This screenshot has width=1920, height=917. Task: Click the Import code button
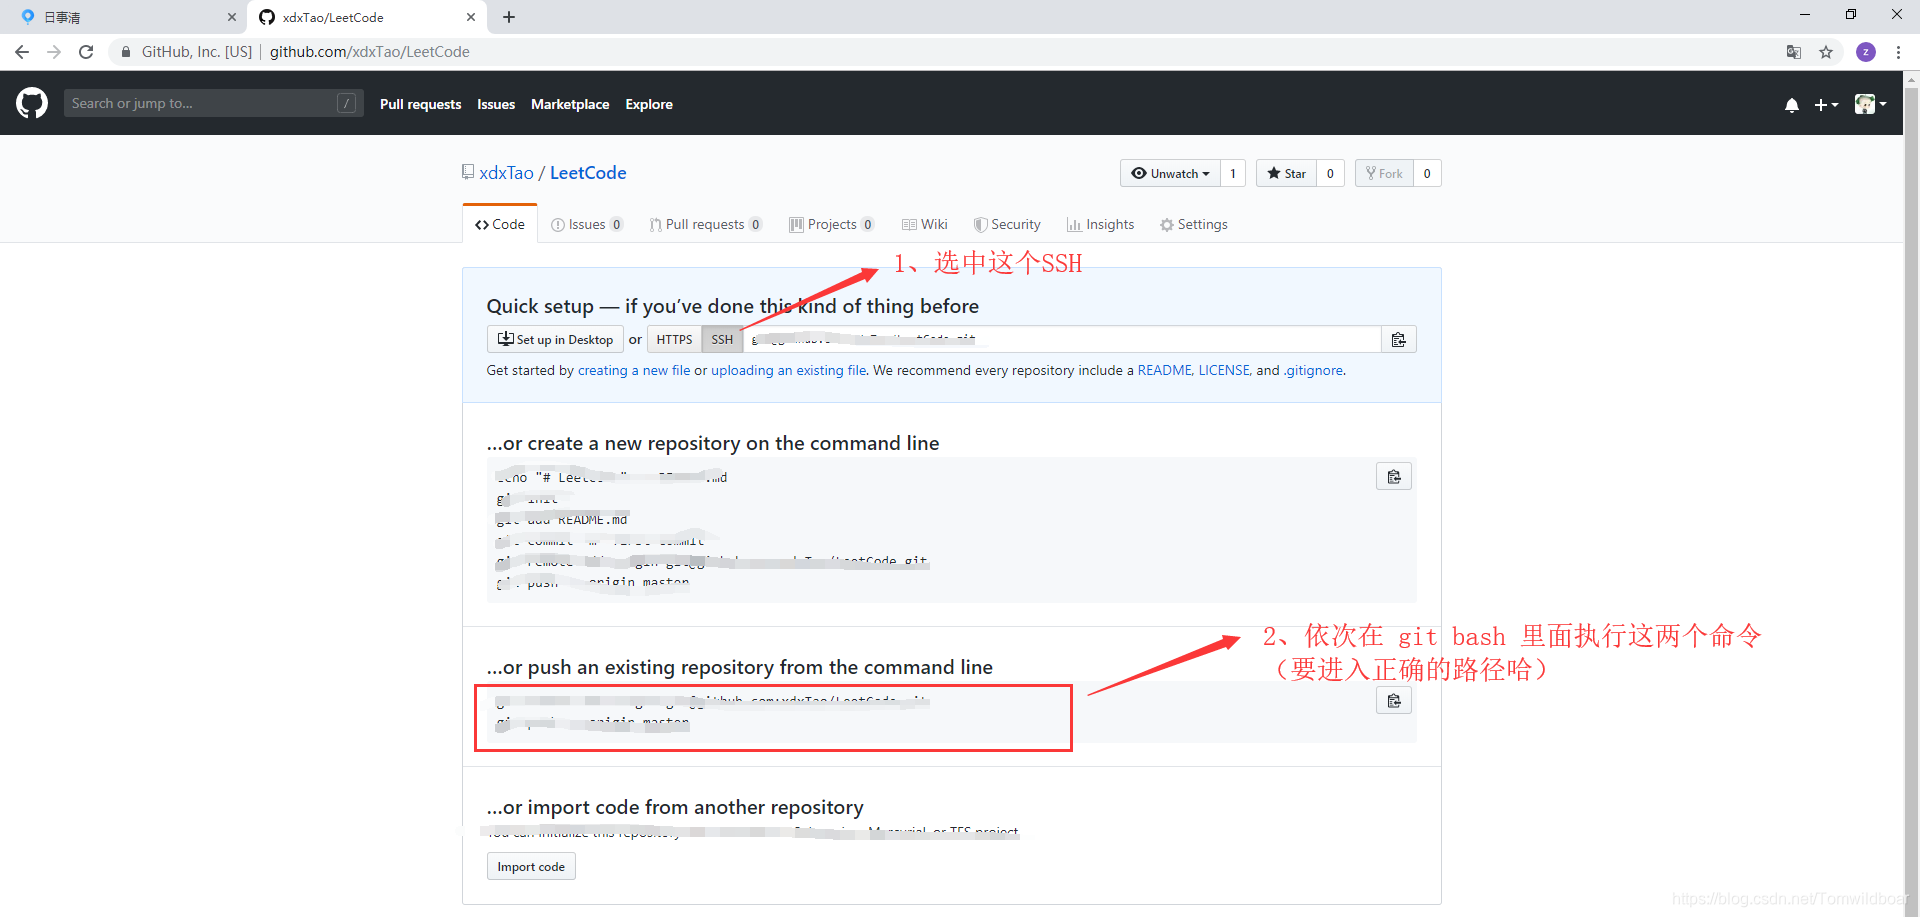(531, 867)
